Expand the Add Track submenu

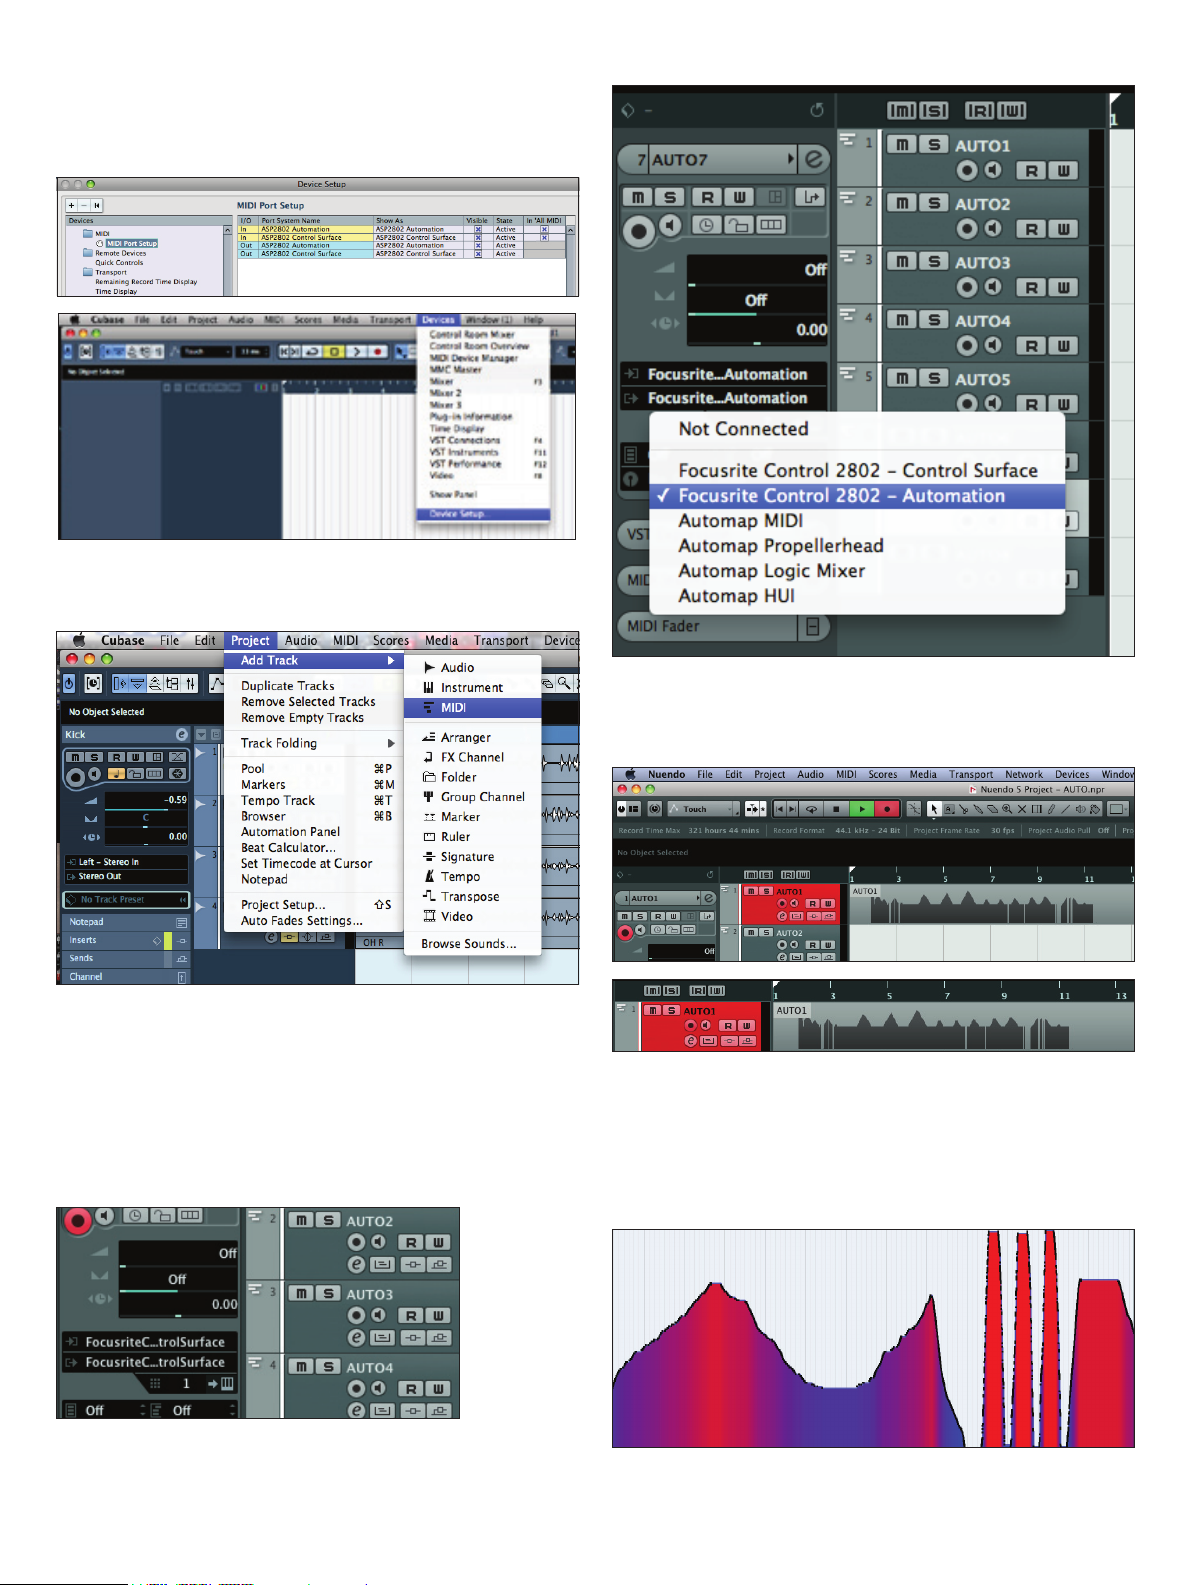pos(314,661)
